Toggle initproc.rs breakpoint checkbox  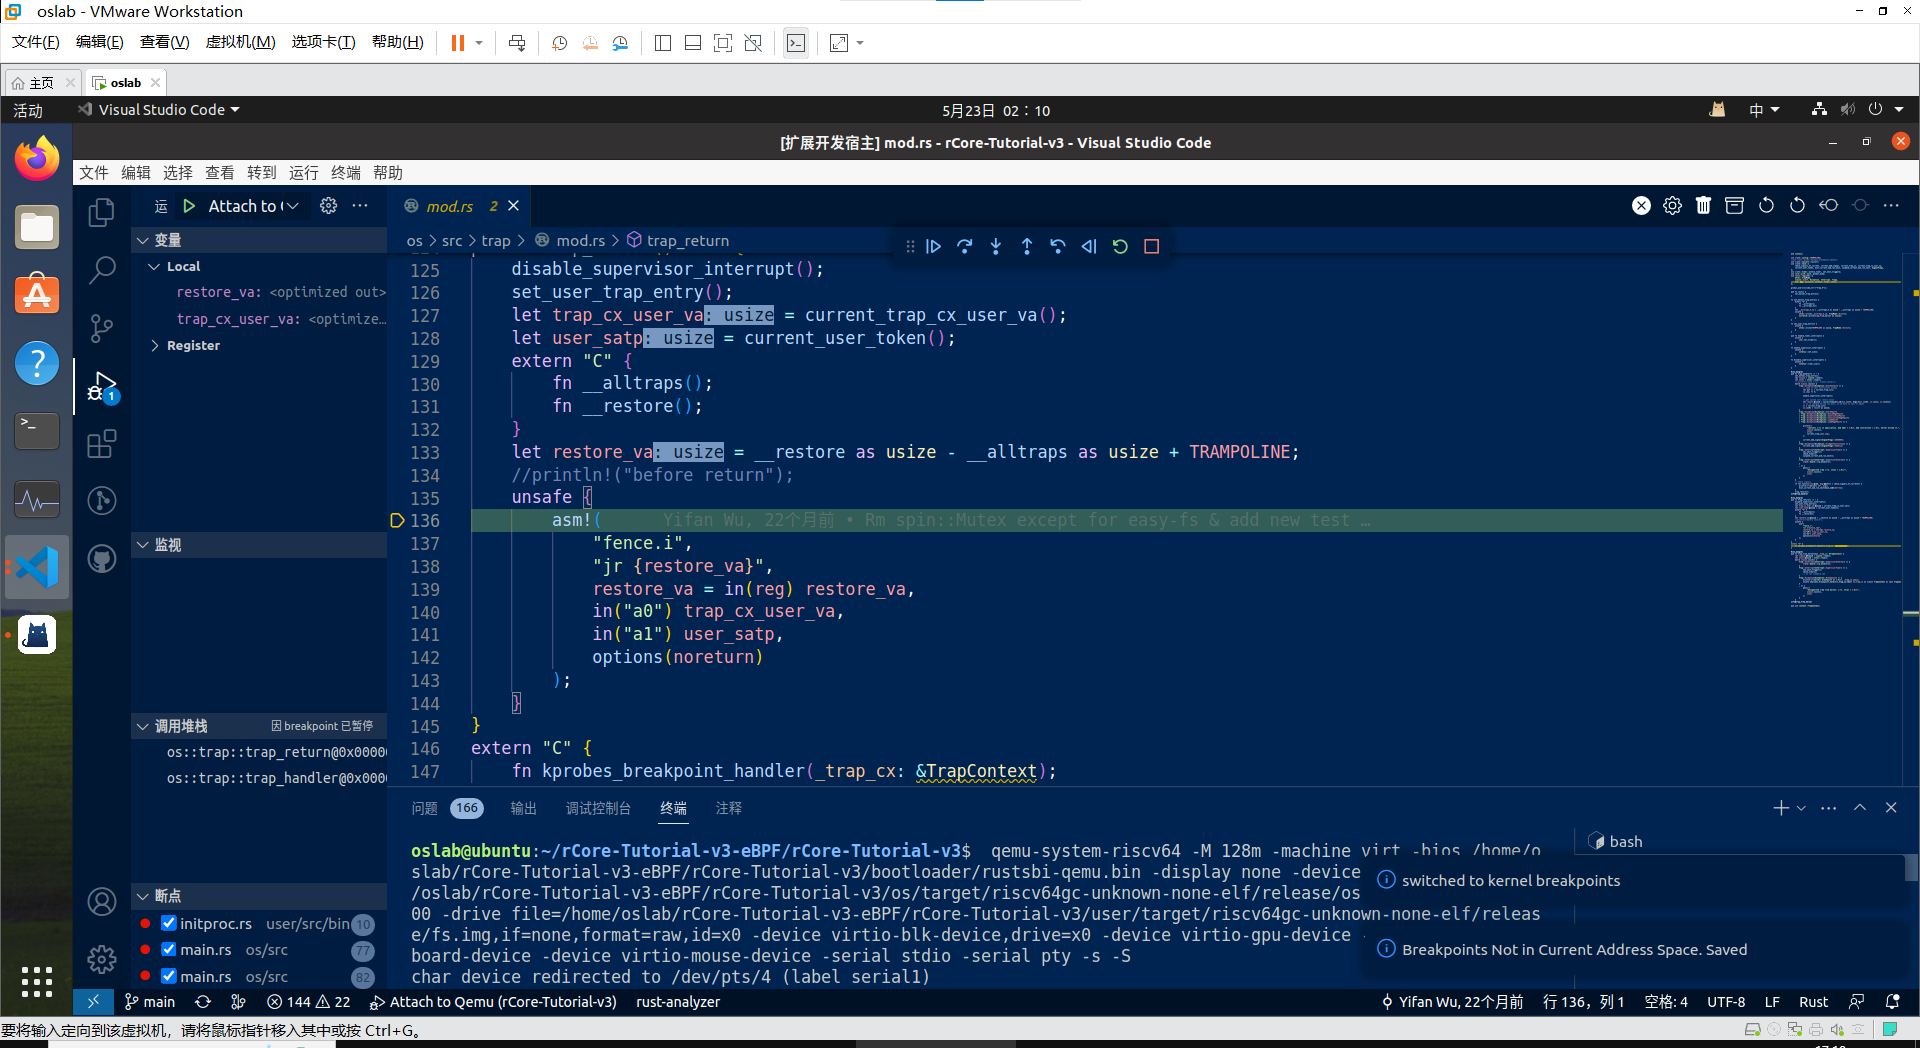click(169, 923)
